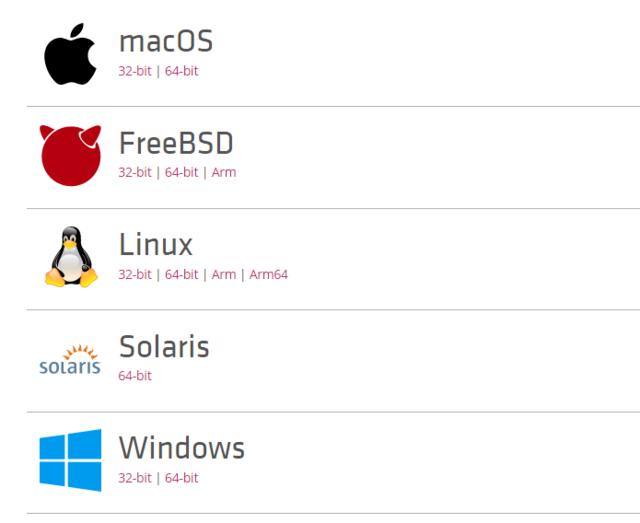Click the Apple macOS logo
Image resolution: width=640 pixels, height=523 pixels.
[x=70, y=54]
